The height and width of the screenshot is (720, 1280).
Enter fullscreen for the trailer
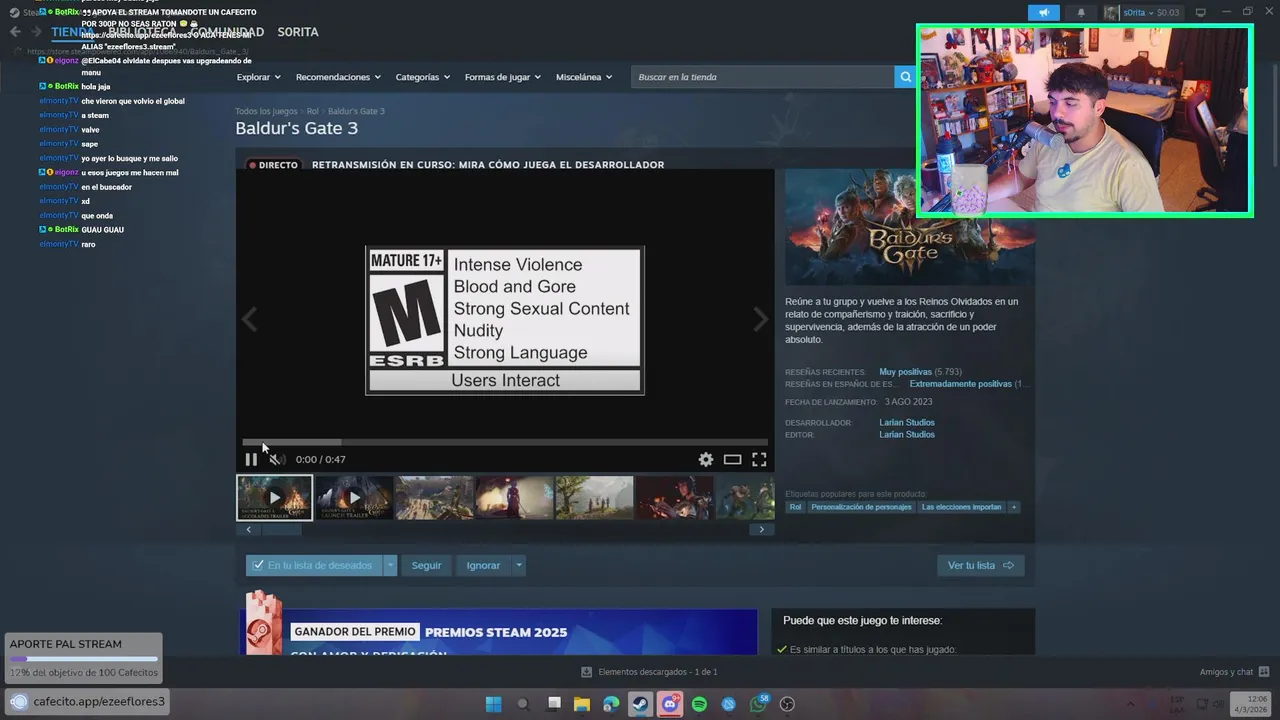pyautogui.click(x=759, y=460)
